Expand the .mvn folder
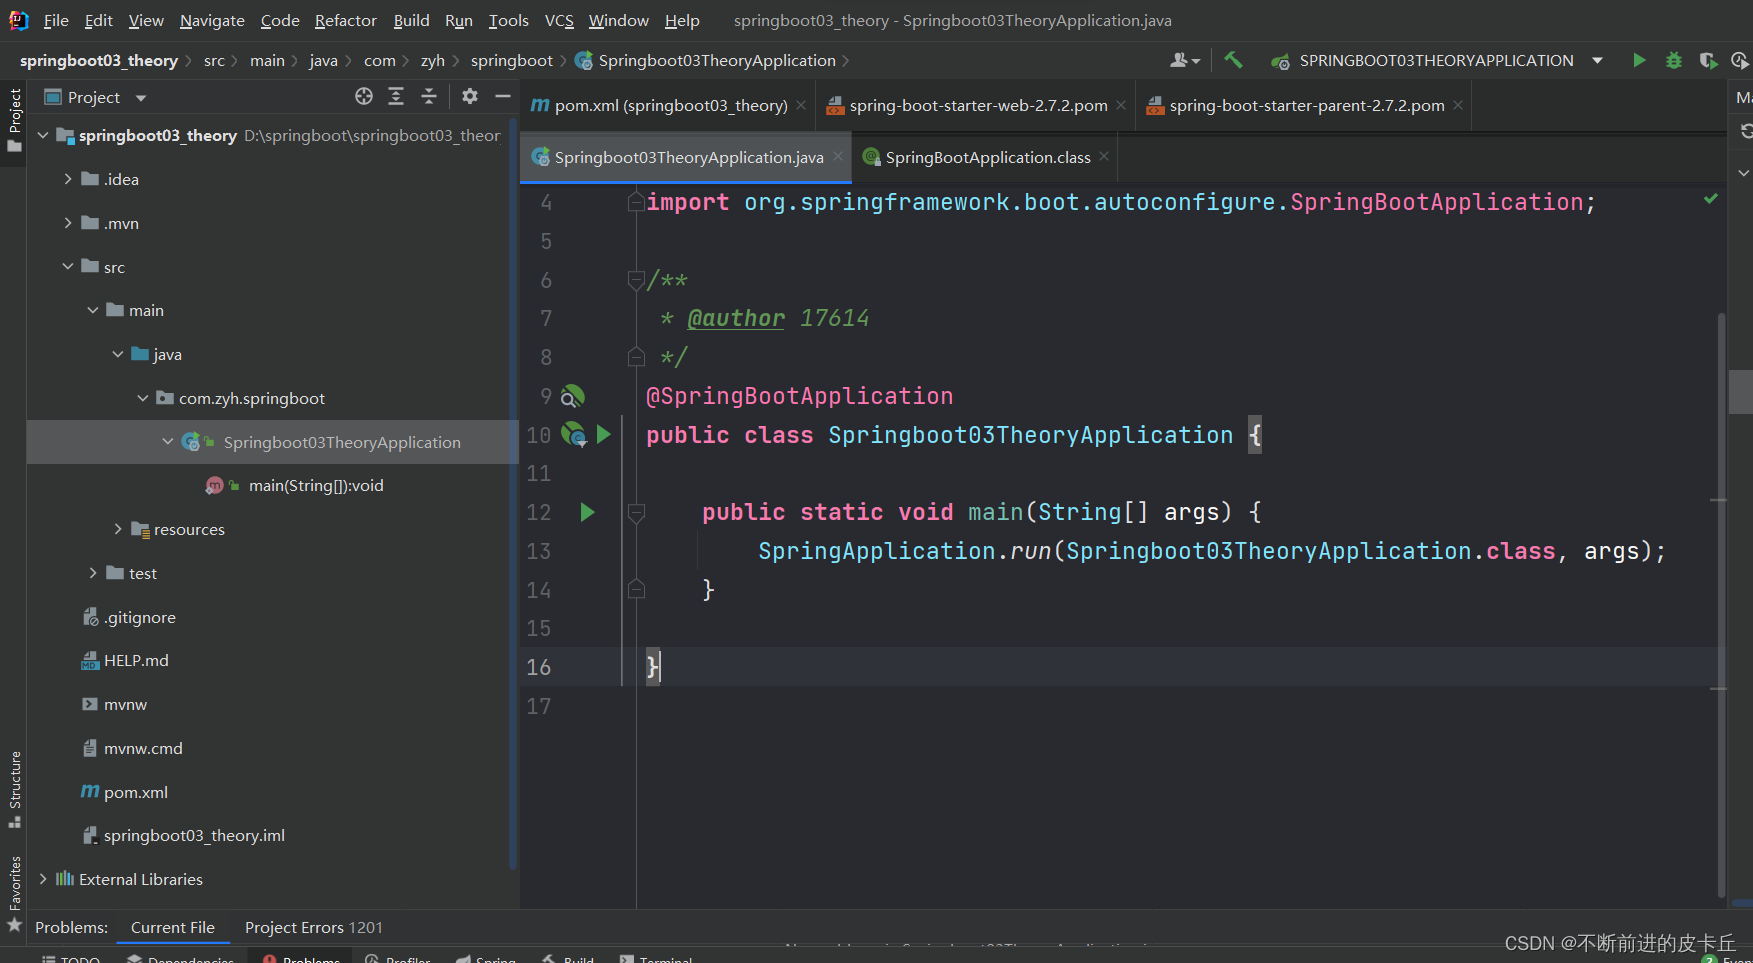This screenshot has width=1753, height=963. click(68, 223)
